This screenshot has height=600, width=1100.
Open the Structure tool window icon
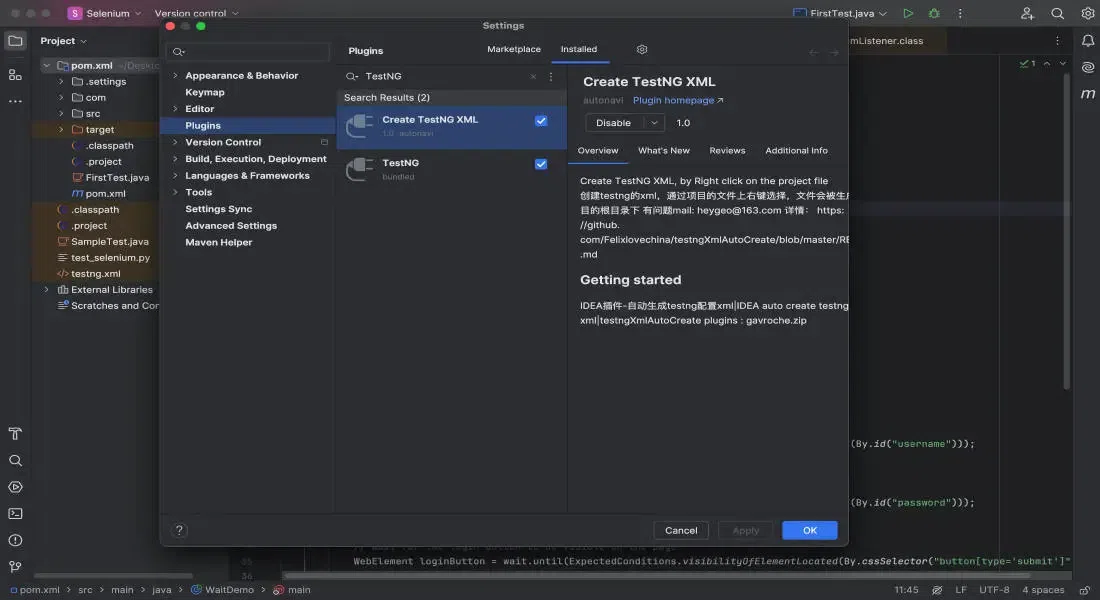coord(15,74)
